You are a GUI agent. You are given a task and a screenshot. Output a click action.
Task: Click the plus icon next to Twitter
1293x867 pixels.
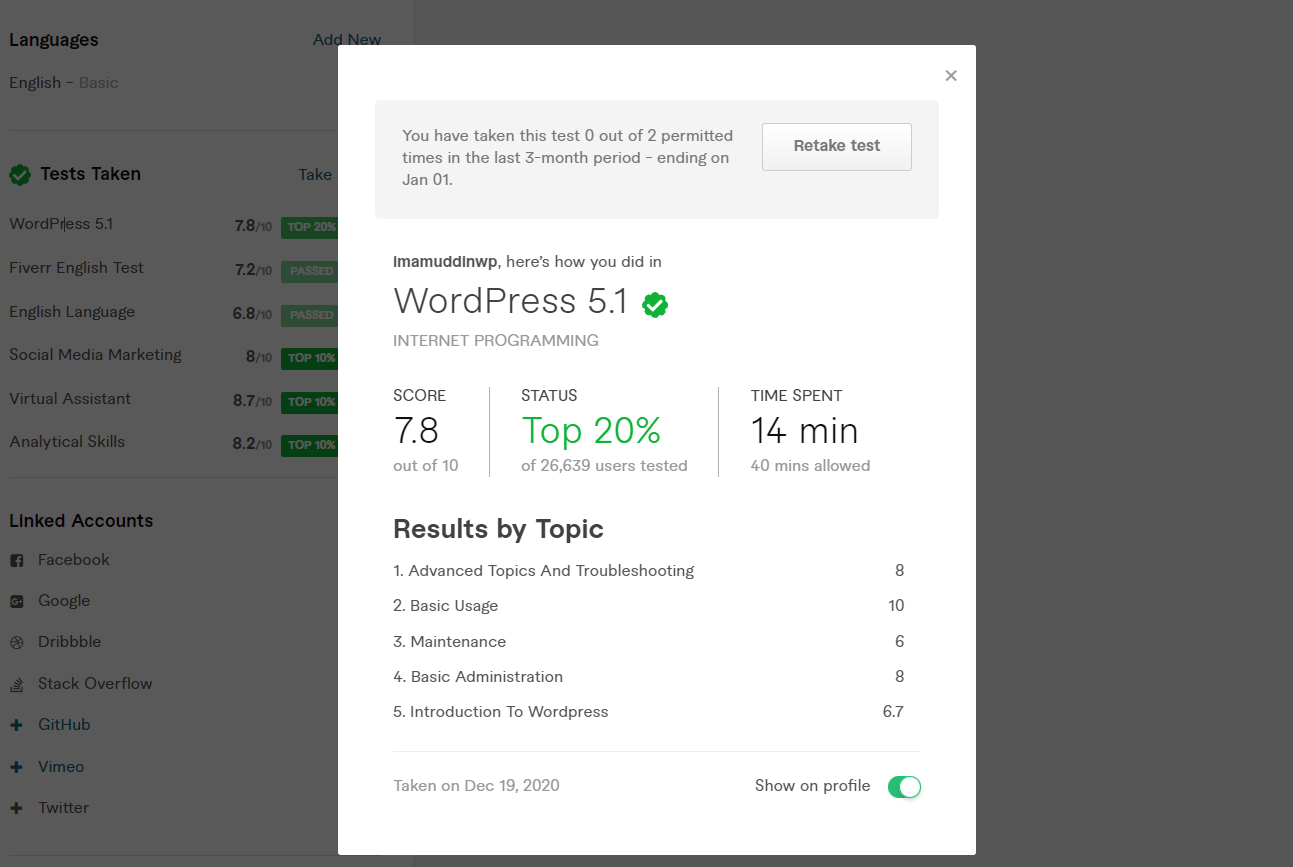coord(16,809)
